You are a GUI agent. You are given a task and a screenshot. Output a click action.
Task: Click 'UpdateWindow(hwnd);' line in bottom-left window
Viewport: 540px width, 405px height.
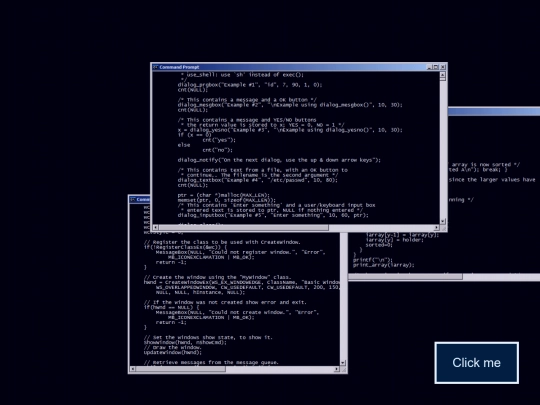[173, 352]
